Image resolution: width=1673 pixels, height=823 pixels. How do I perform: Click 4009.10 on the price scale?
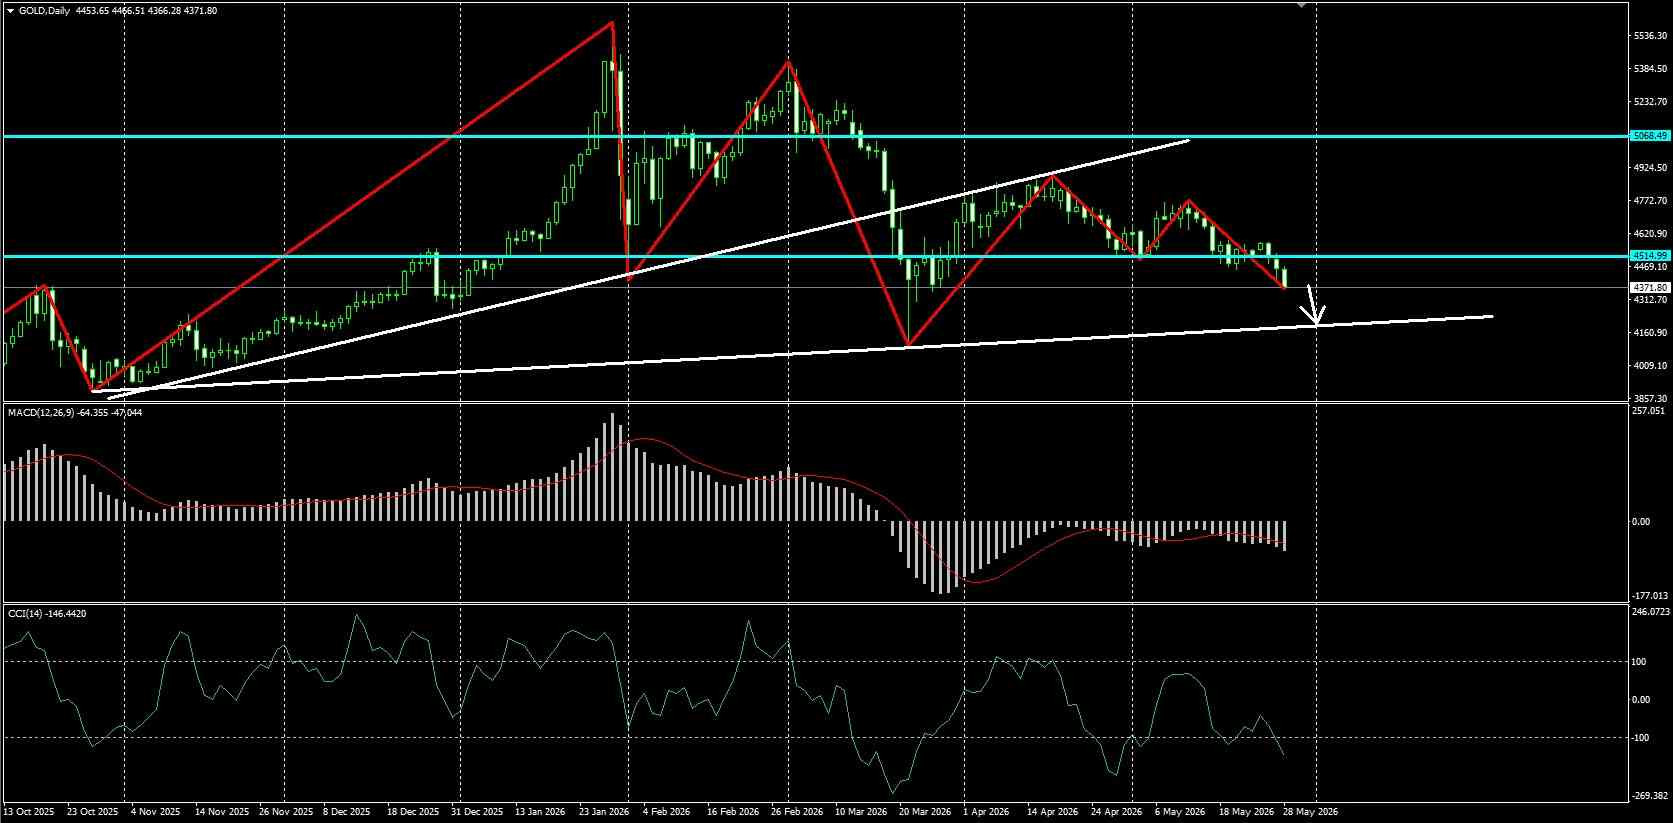1649,366
